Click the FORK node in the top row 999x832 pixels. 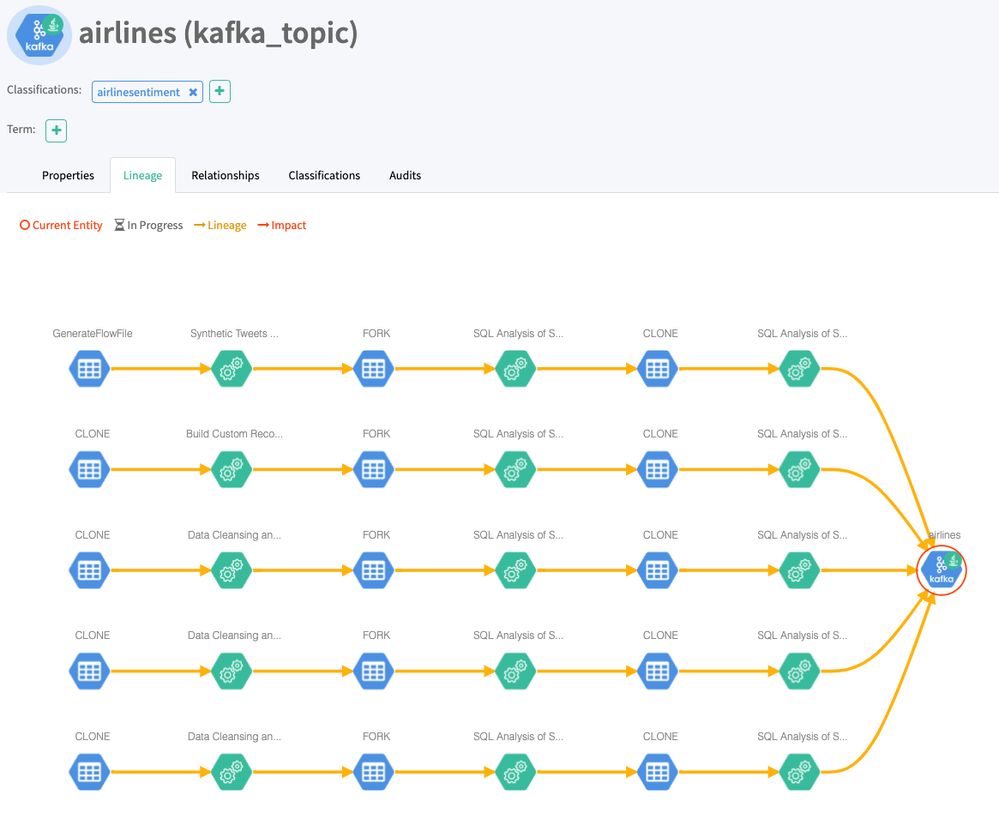click(x=374, y=368)
